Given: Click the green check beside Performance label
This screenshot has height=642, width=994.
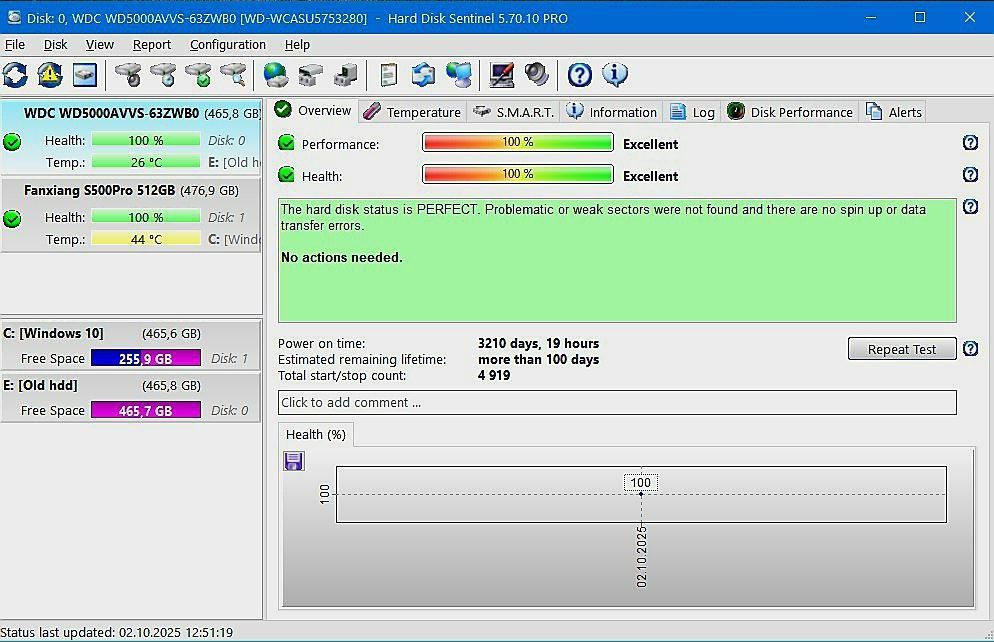Looking at the screenshot, I should 287,143.
